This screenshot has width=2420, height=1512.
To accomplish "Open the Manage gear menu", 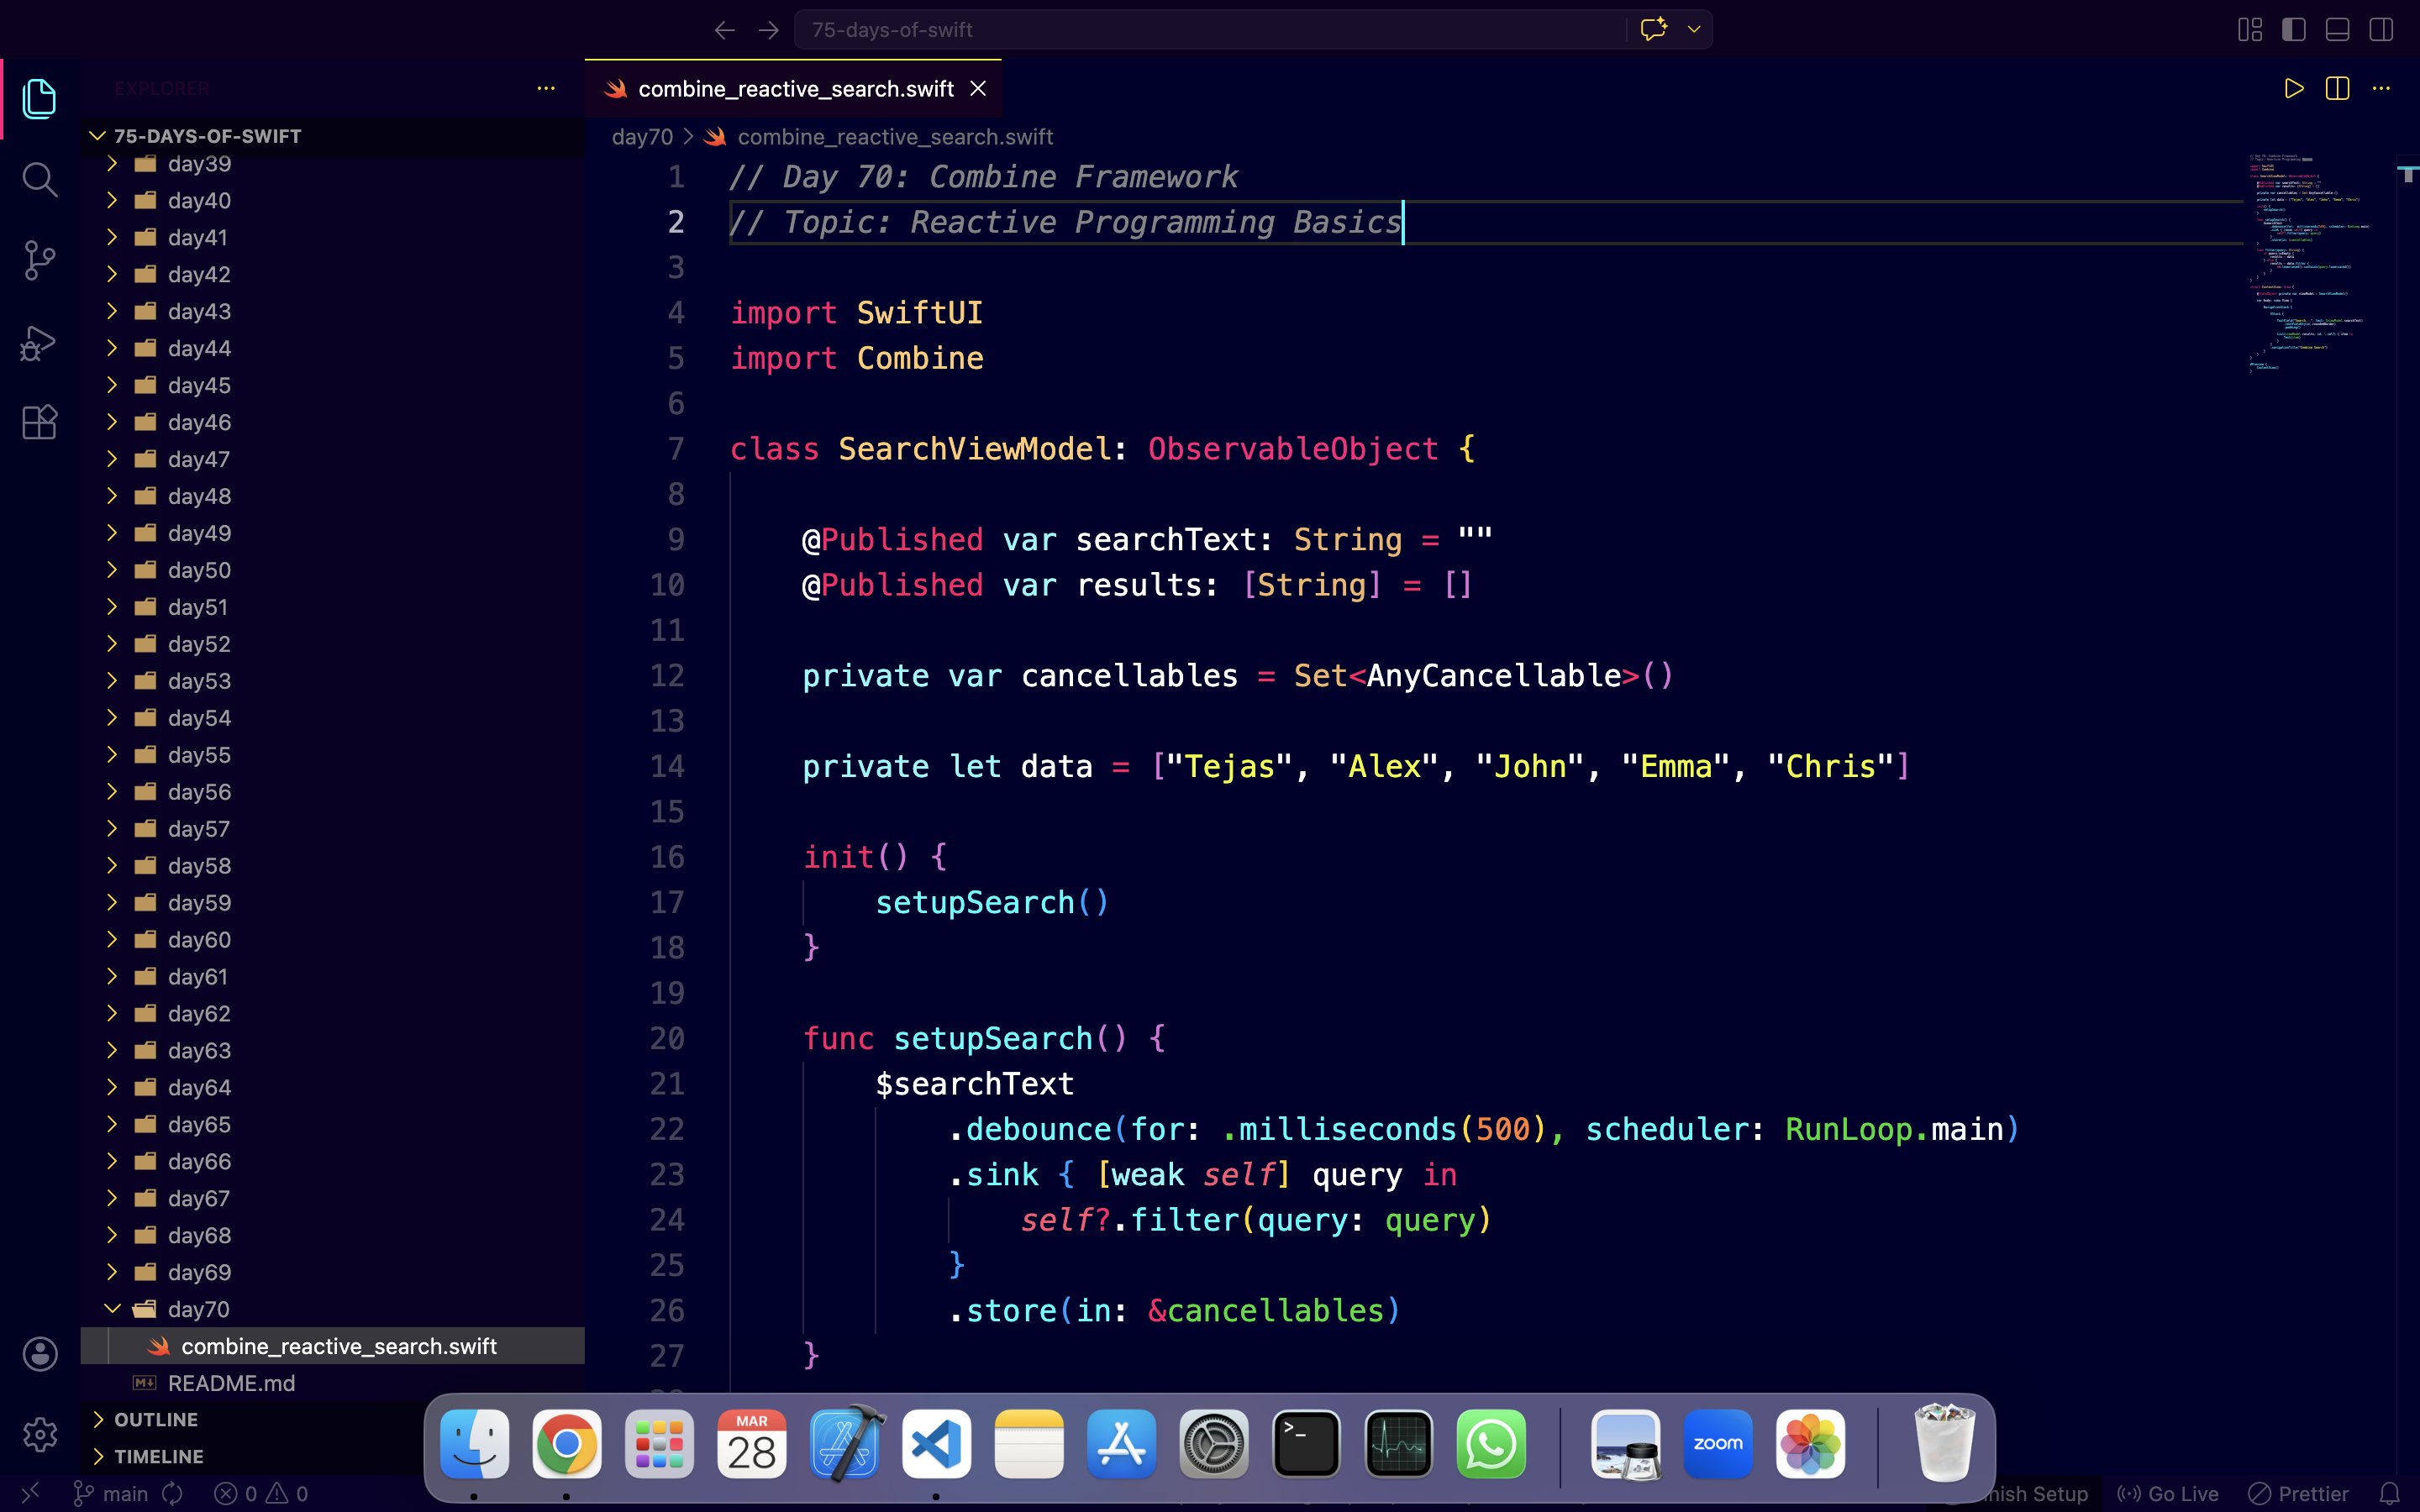I will click(39, 1435).
